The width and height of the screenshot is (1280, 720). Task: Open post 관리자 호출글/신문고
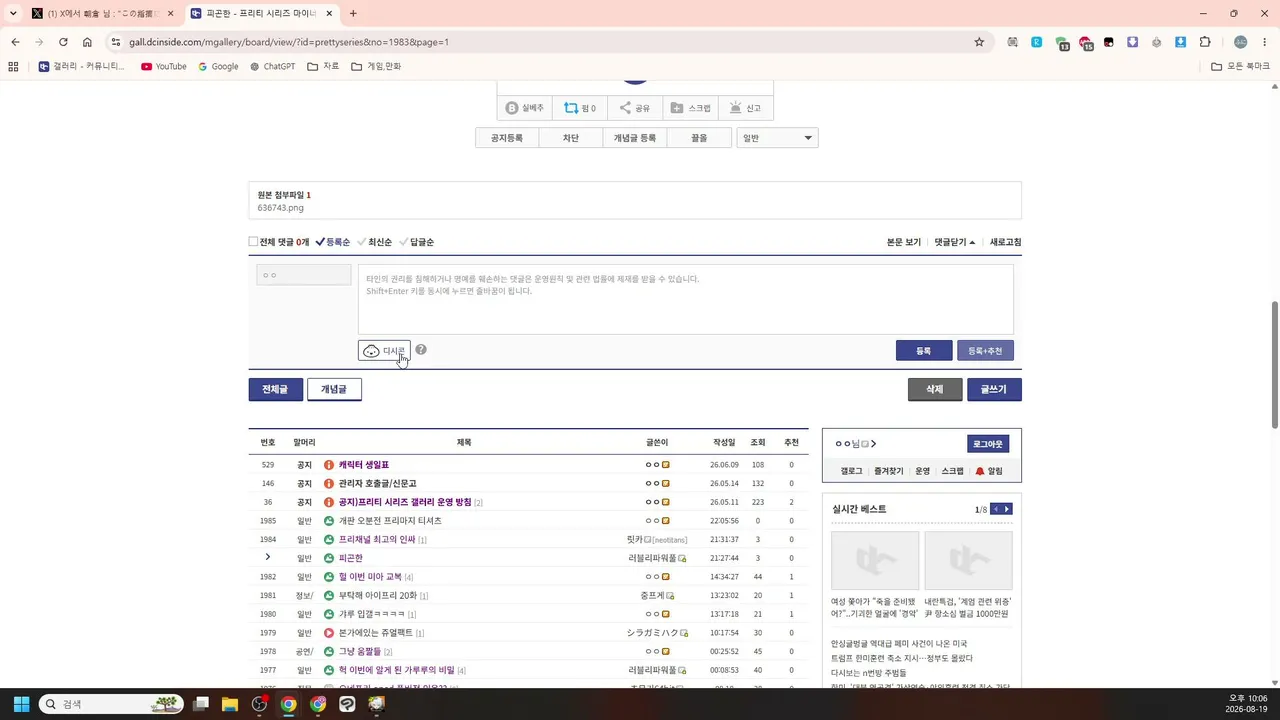[x=377, y=483]
